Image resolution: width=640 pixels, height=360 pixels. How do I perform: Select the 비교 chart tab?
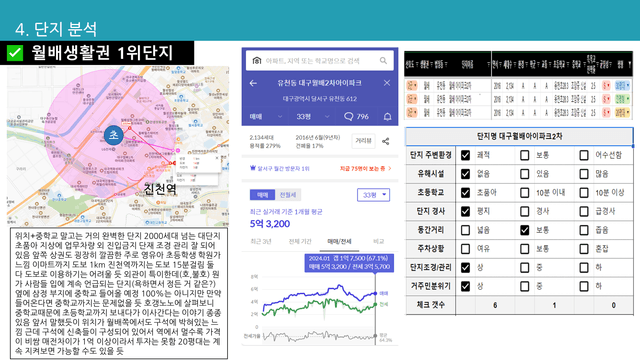pyautogui.click(x=378, y=241)
